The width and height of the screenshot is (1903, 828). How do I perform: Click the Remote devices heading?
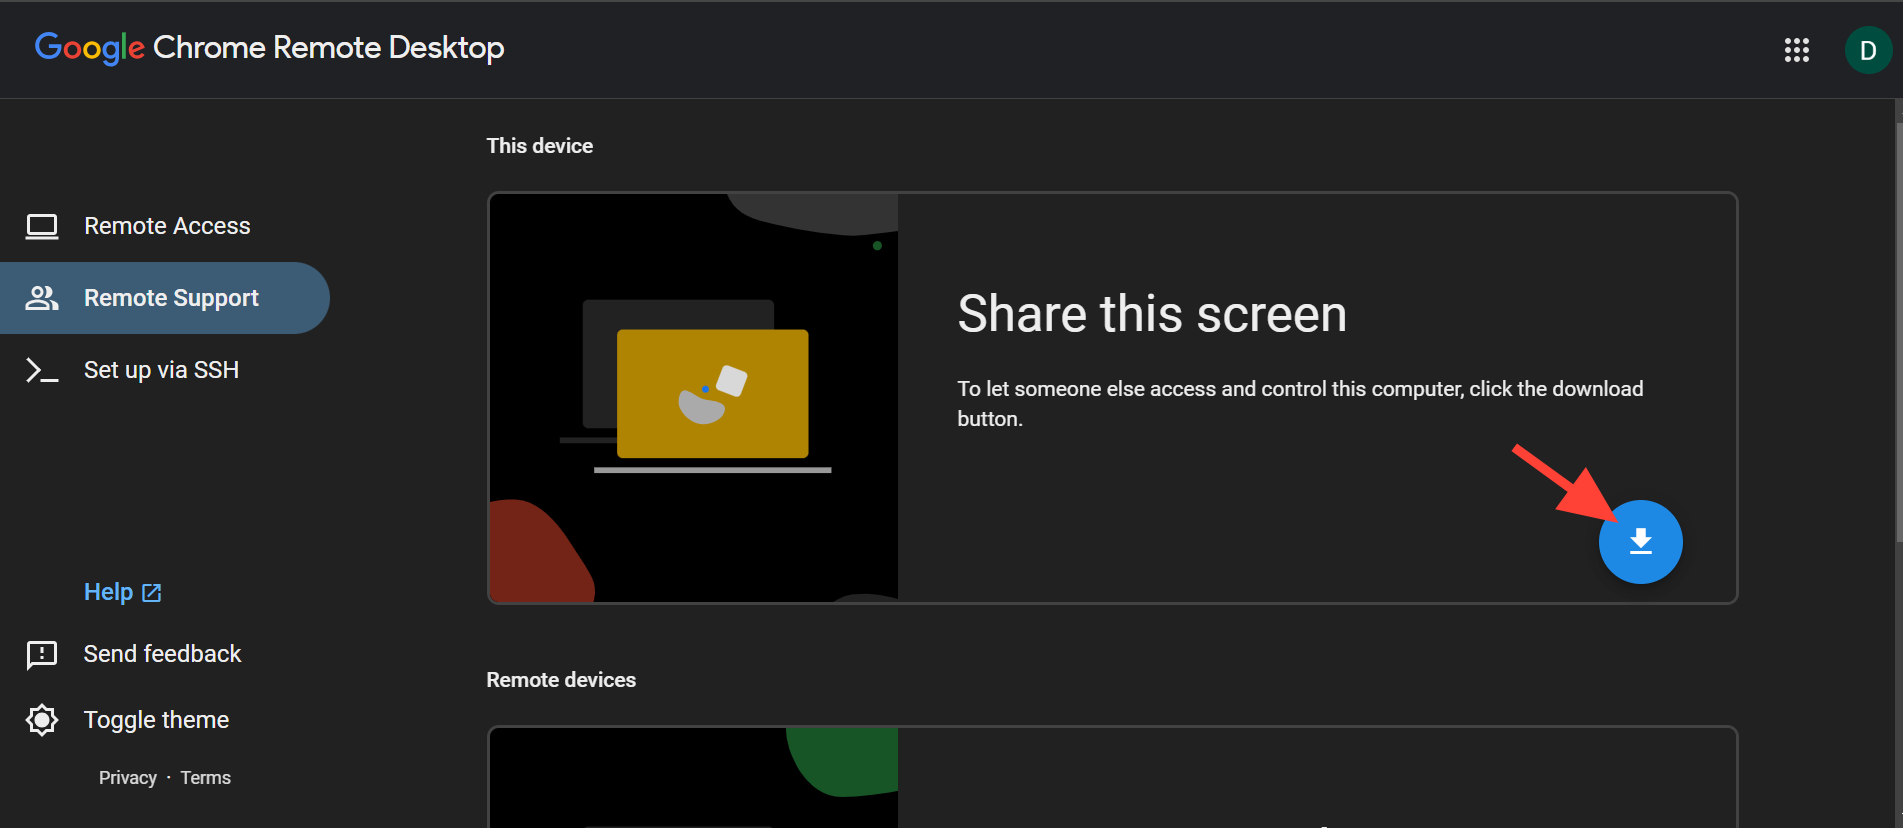561,680
